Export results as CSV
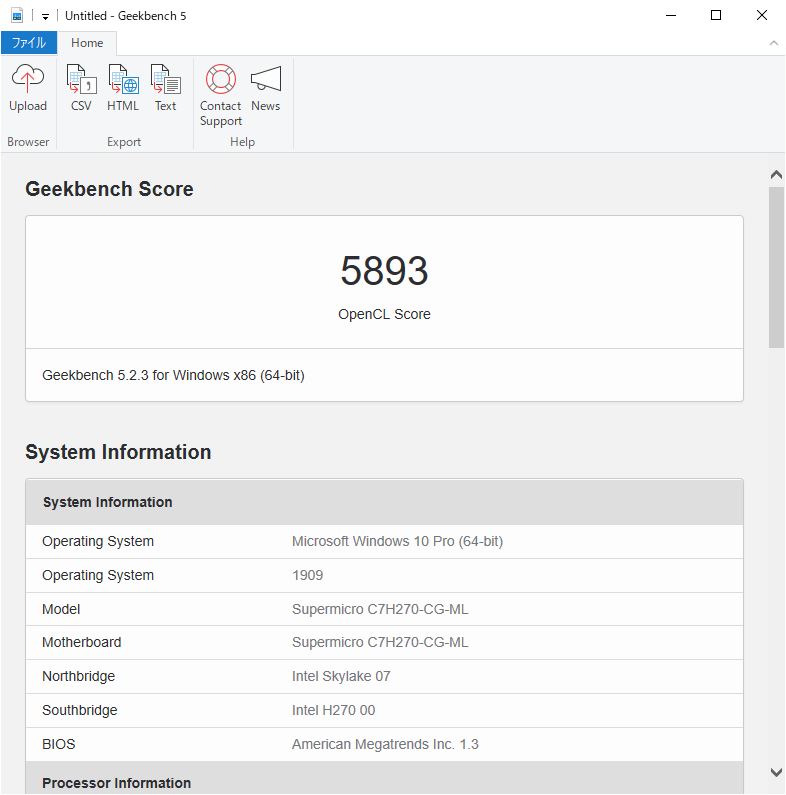The height and width of the screenshot is (795, 786). [81, 88]
